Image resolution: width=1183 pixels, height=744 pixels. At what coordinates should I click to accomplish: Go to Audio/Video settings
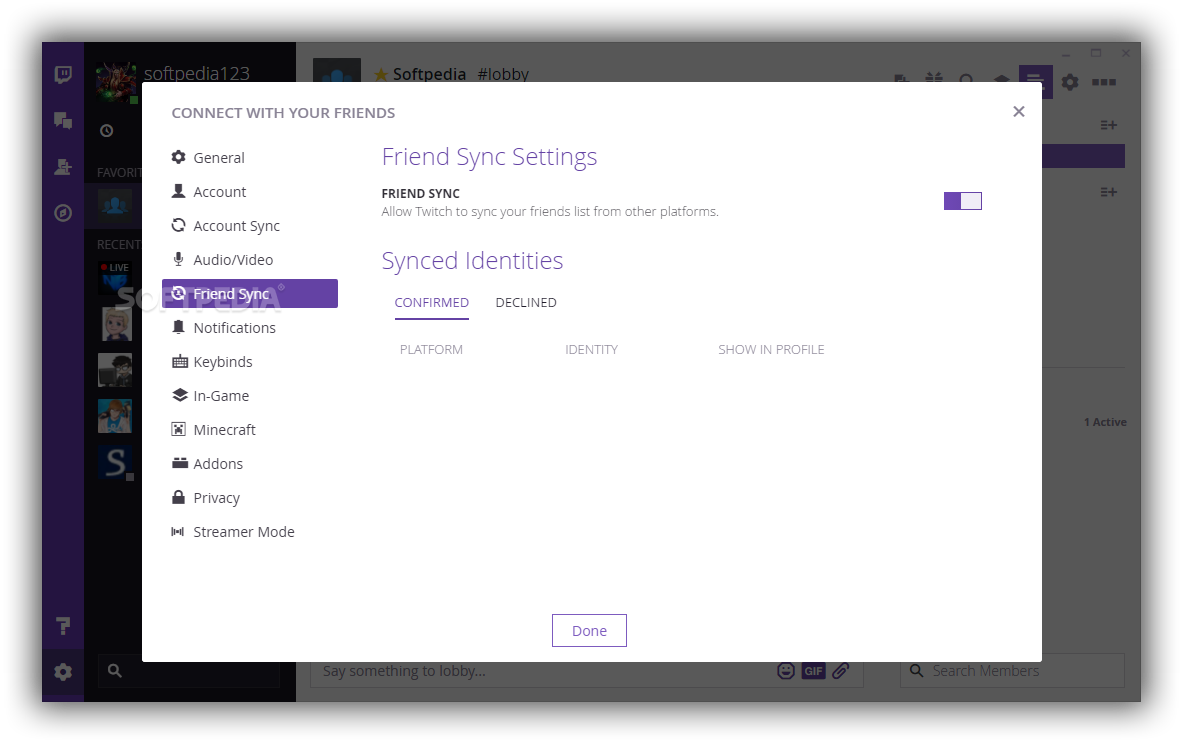(x=233, y=260)
